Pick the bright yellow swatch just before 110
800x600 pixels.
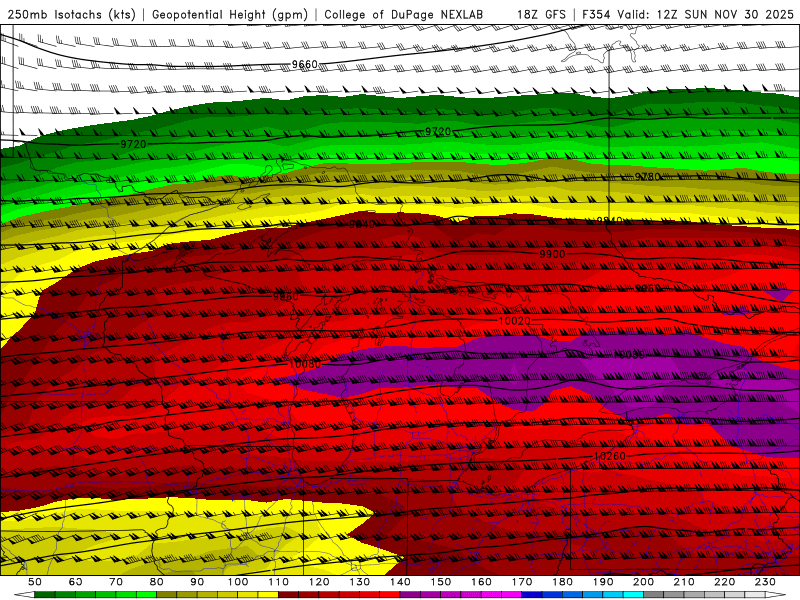pos(268,595)
